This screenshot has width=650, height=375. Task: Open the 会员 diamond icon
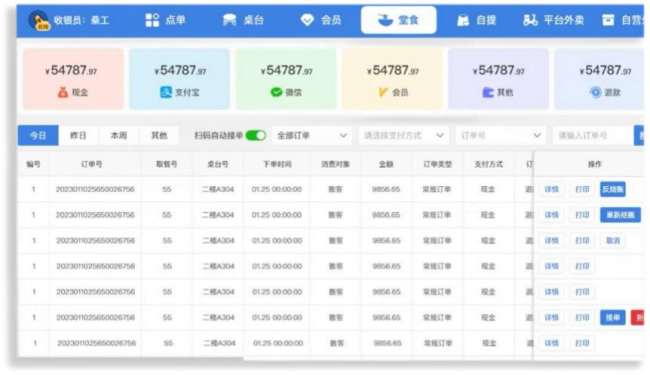307,20
